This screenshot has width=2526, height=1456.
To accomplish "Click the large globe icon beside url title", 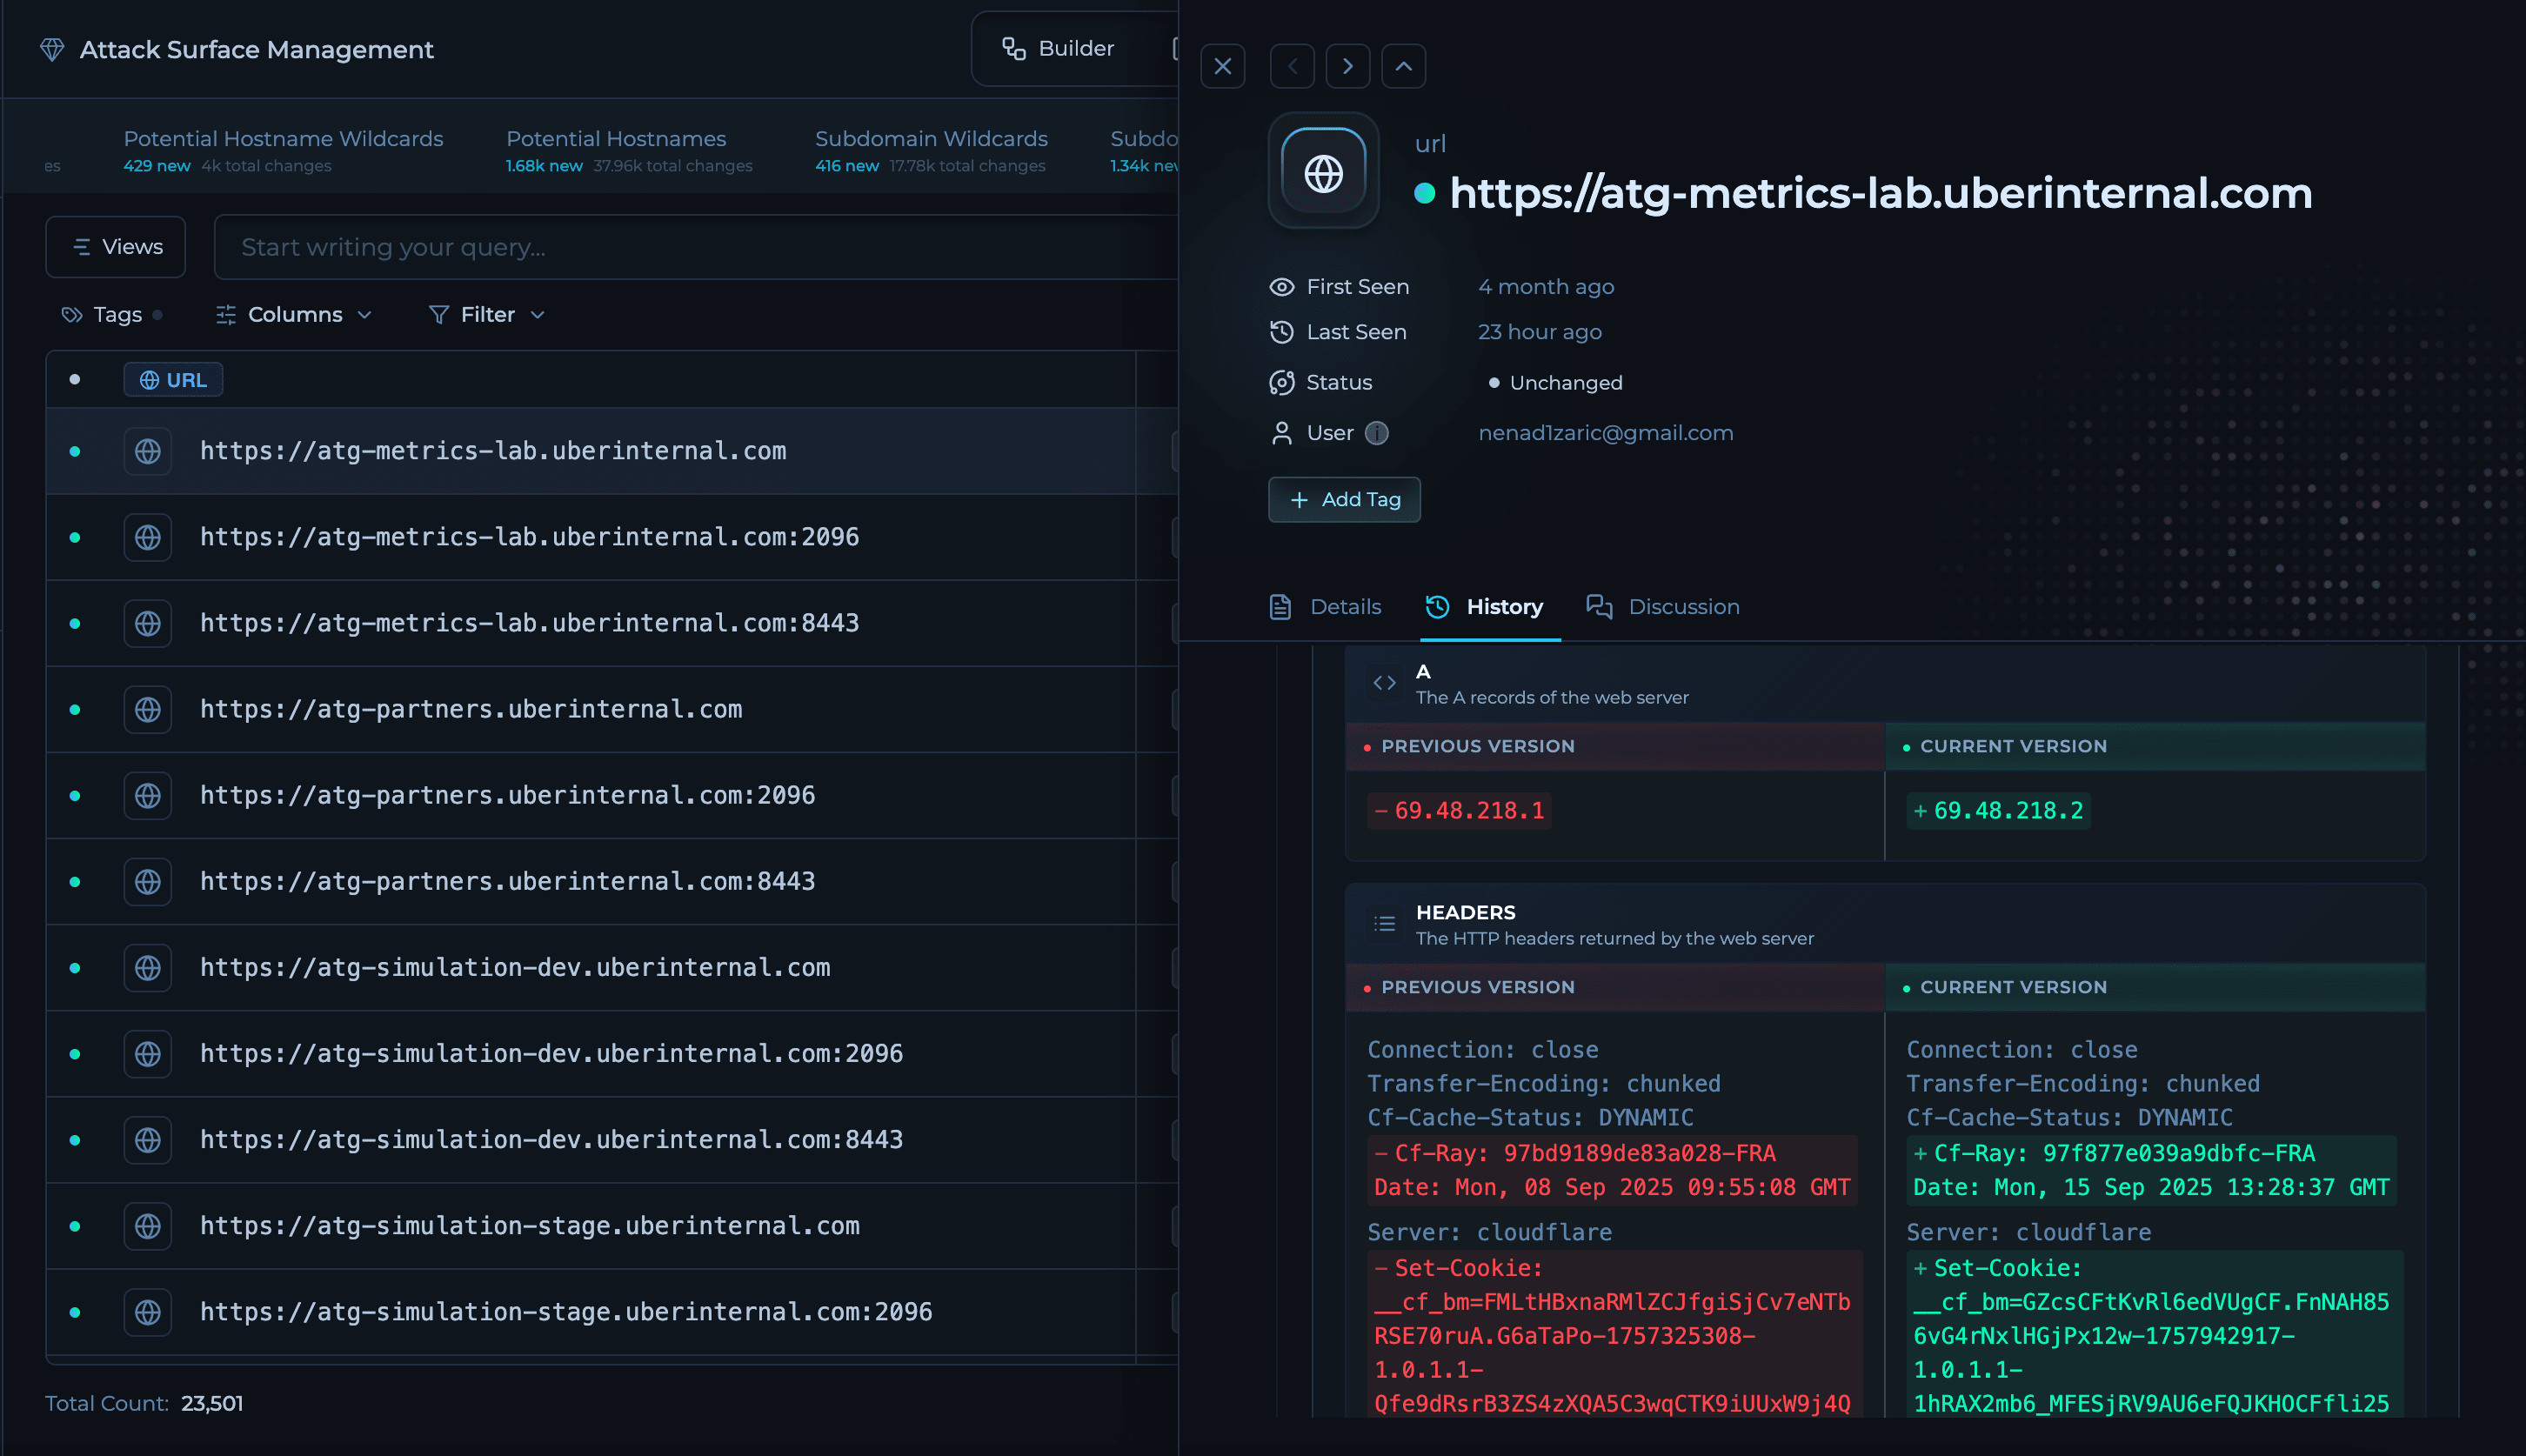I will click(1323, 172).
